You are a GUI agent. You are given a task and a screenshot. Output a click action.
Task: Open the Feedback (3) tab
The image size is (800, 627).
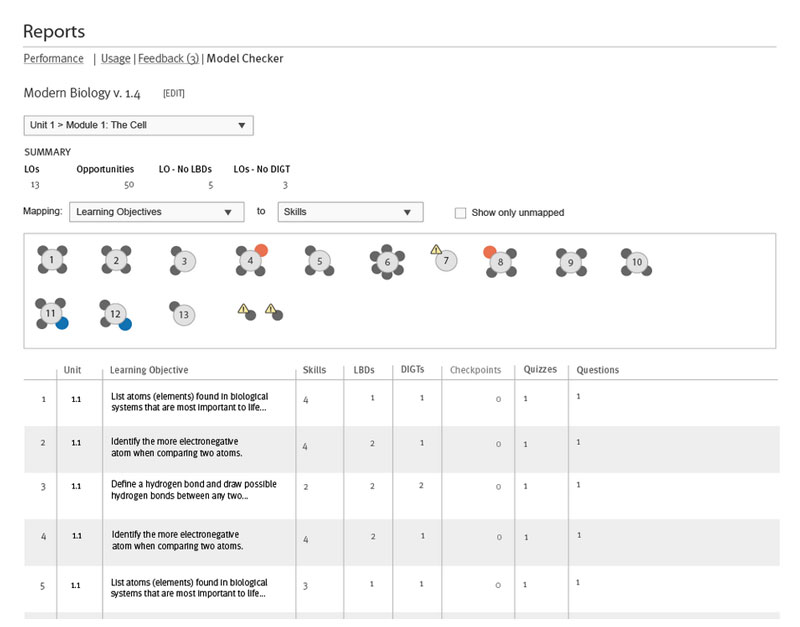click(168, 59)
